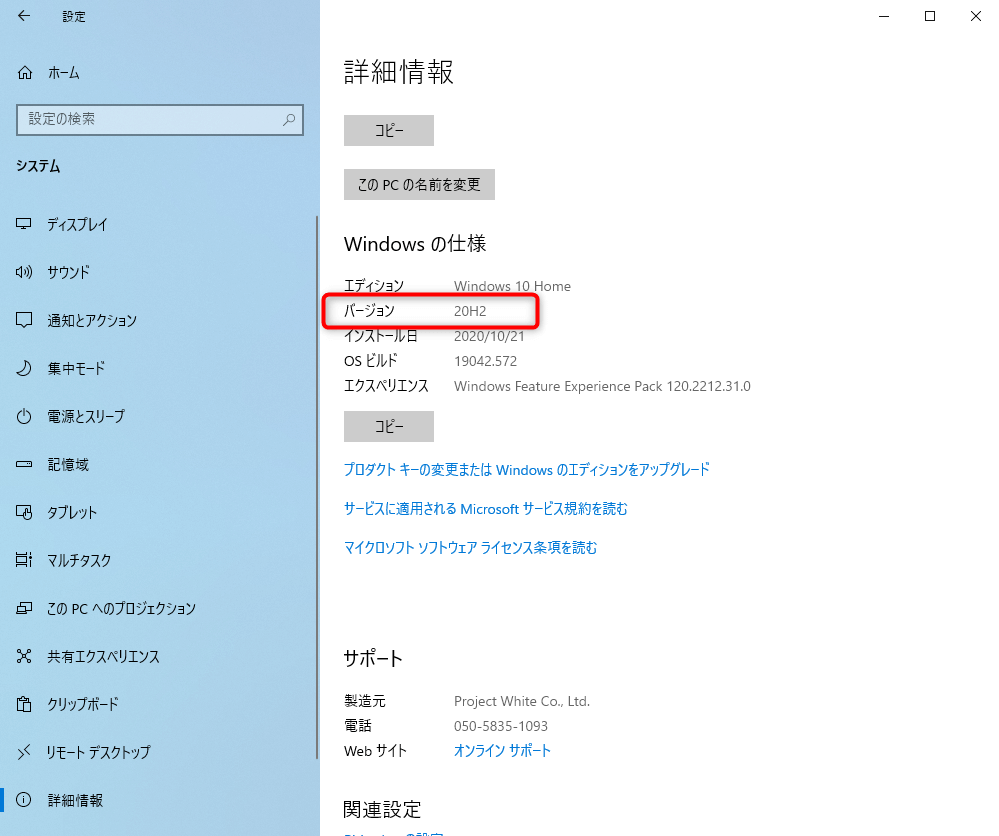
Task: Open ソフトウェア ライセンス条項を読む link
Action: click(470, 547)
